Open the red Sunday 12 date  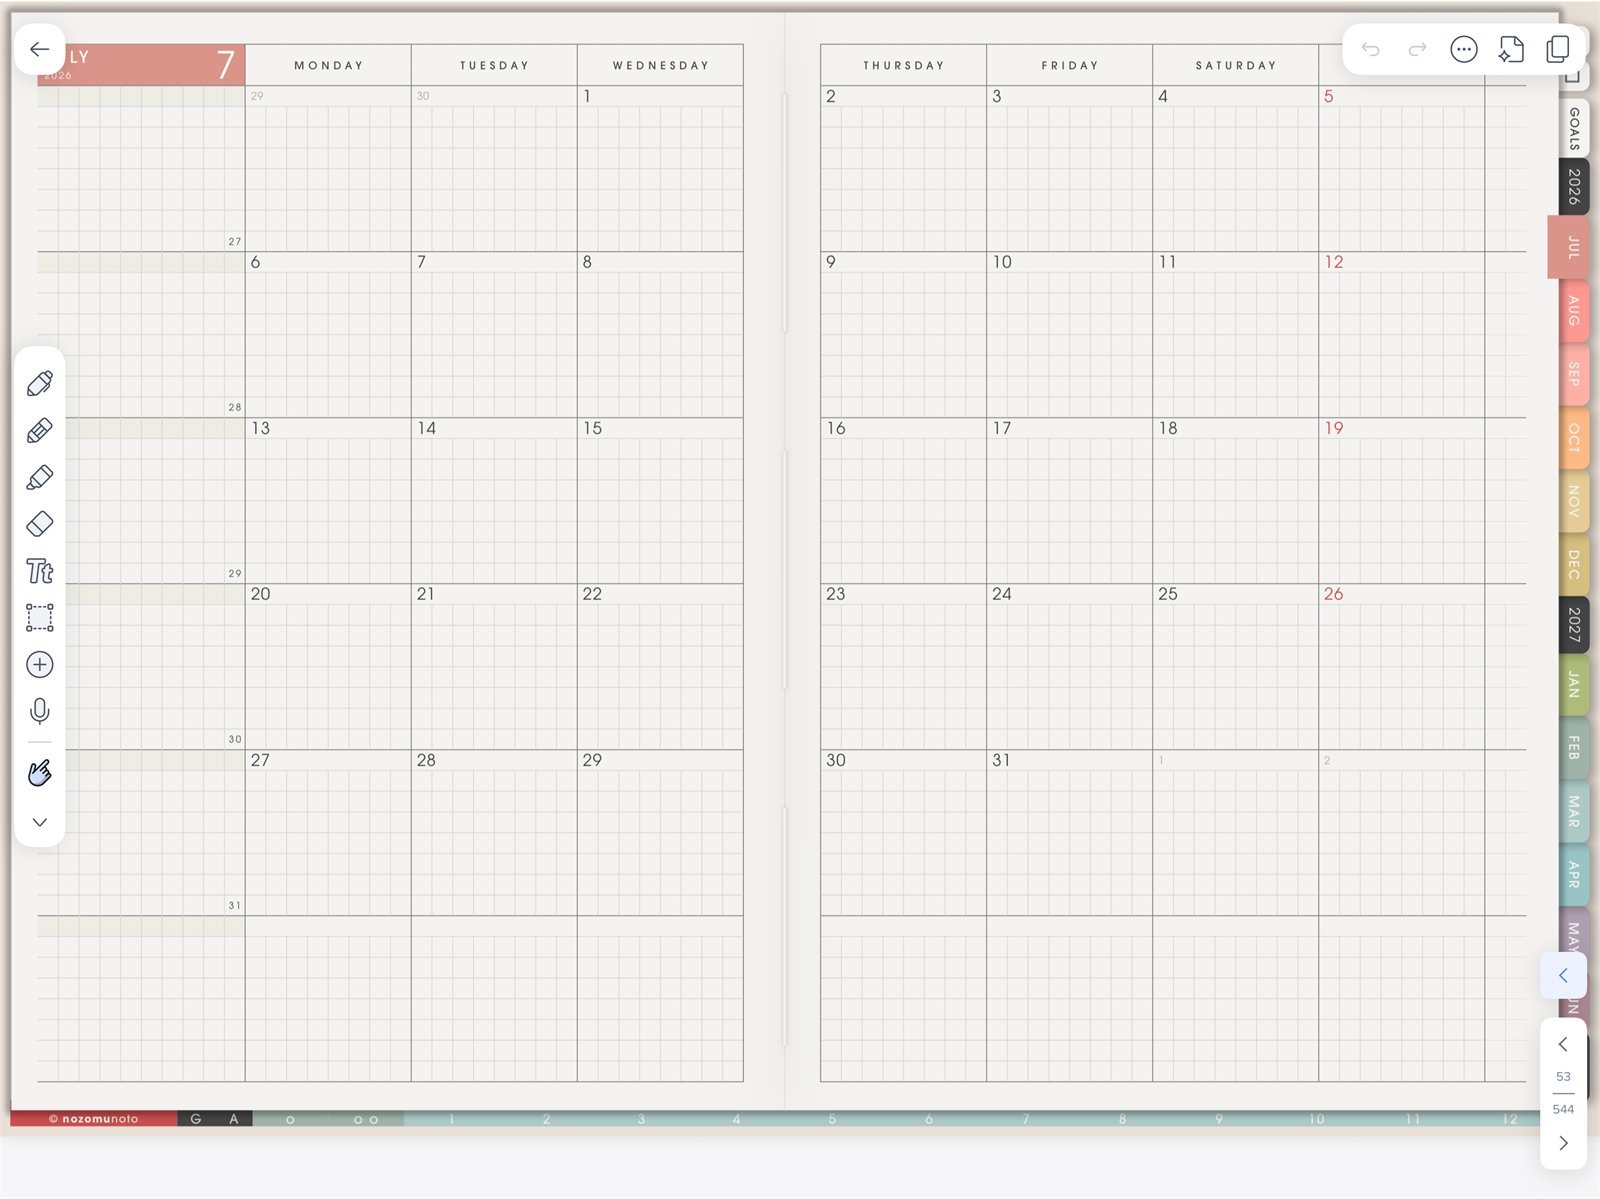click(1334, 262)
